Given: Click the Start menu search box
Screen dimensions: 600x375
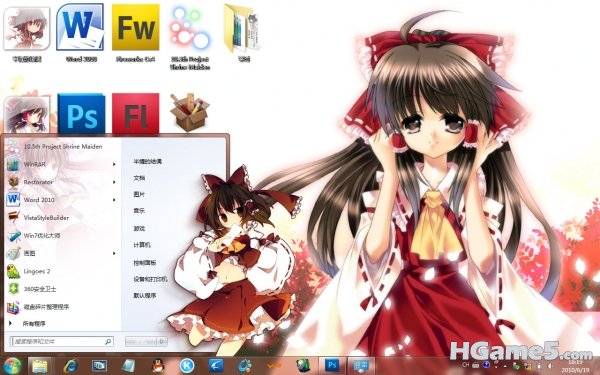Looking at the screenshot, I should coord(62,341).
